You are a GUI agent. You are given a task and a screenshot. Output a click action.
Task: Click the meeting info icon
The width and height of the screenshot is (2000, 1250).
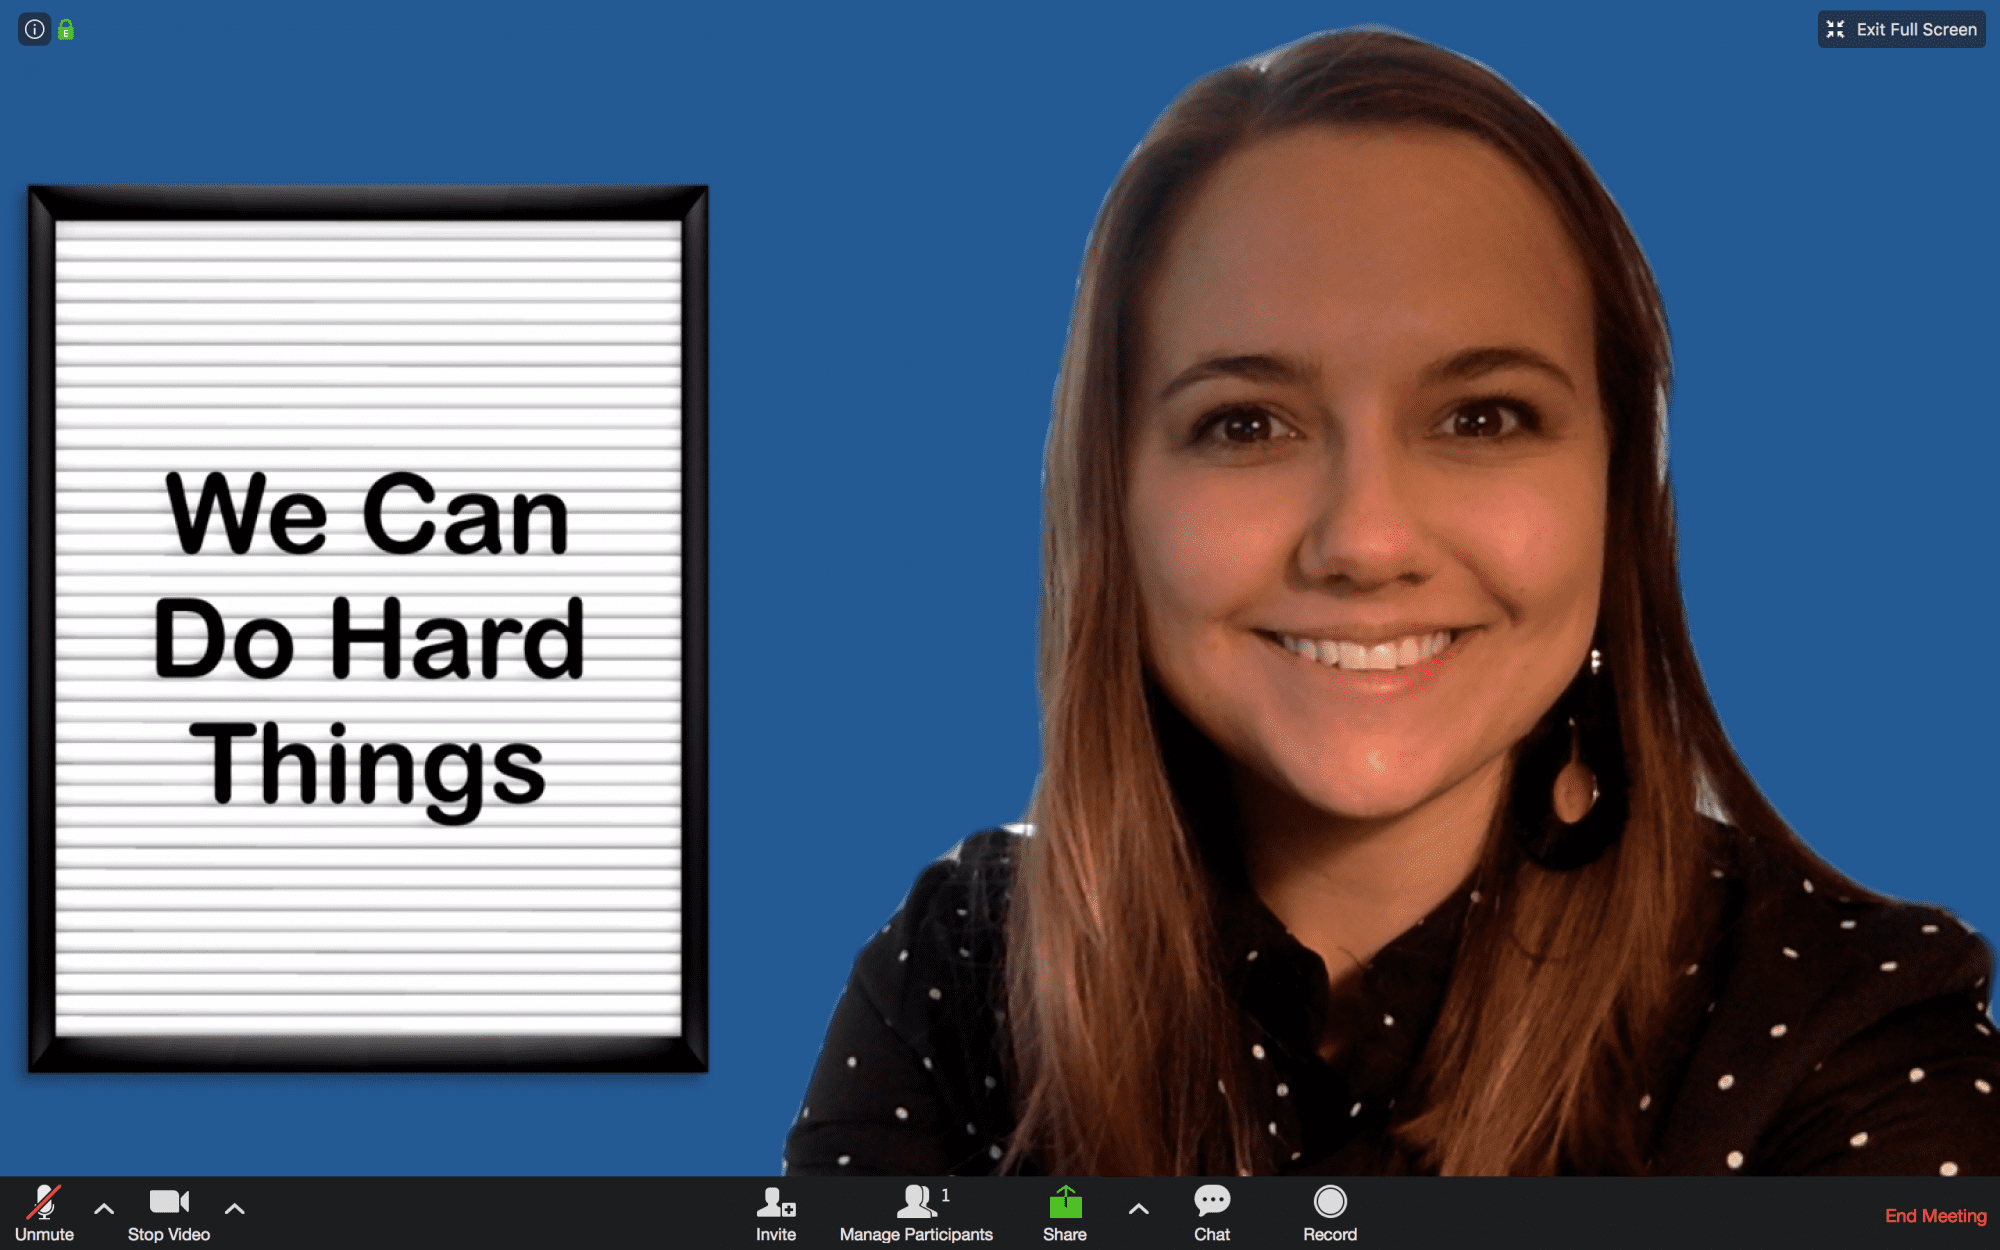[x=33, y=29]
